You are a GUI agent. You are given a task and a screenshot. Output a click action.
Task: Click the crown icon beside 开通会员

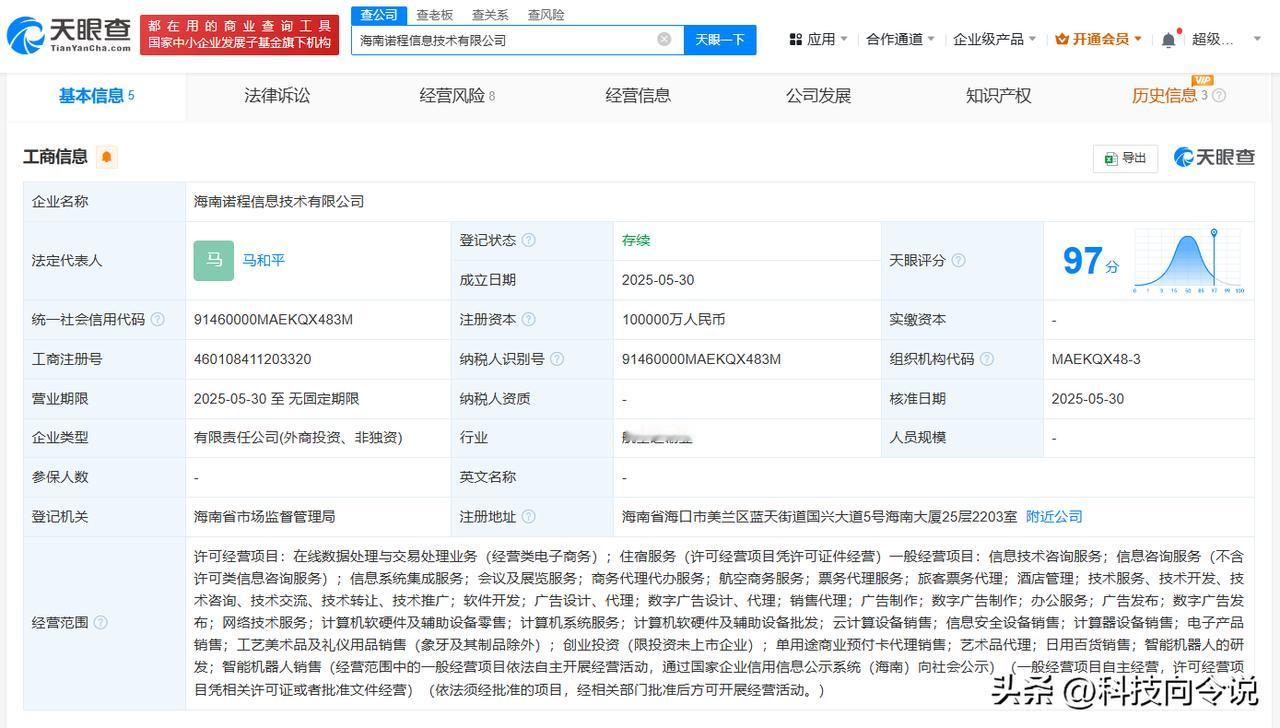1062,39
